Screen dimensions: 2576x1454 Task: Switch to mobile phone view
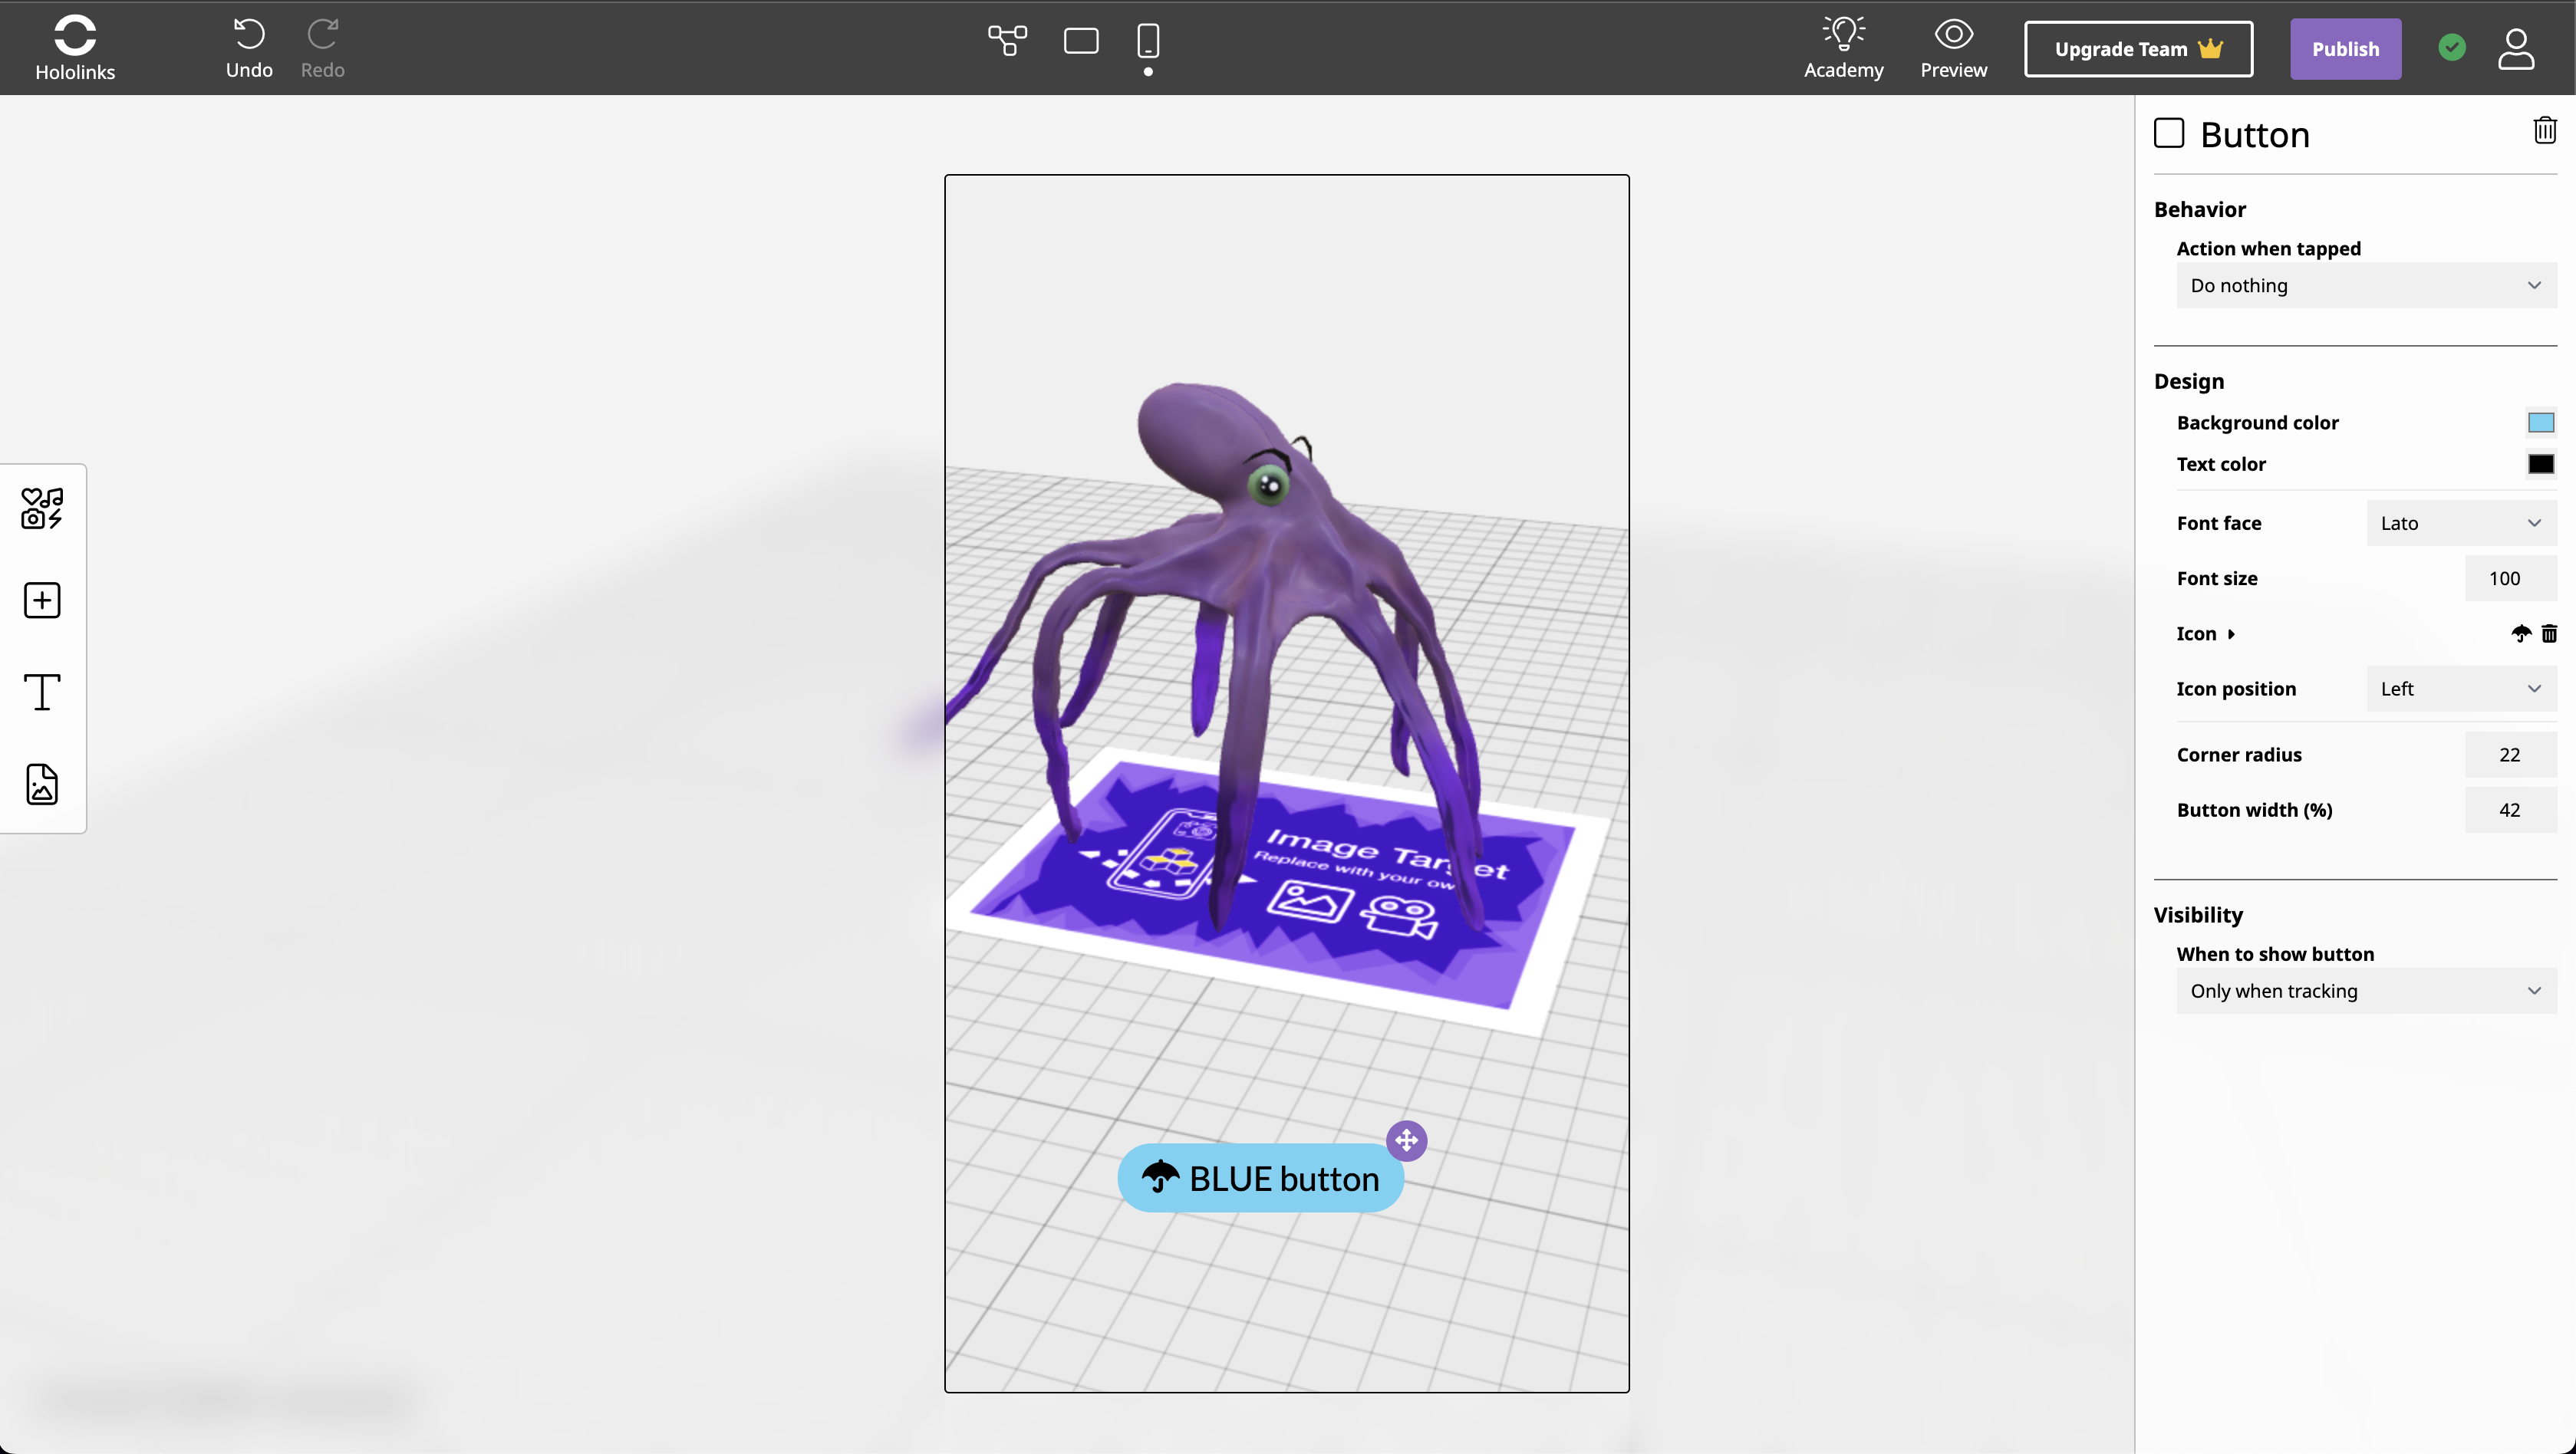pyautogui.click(x=1148, y=41)
